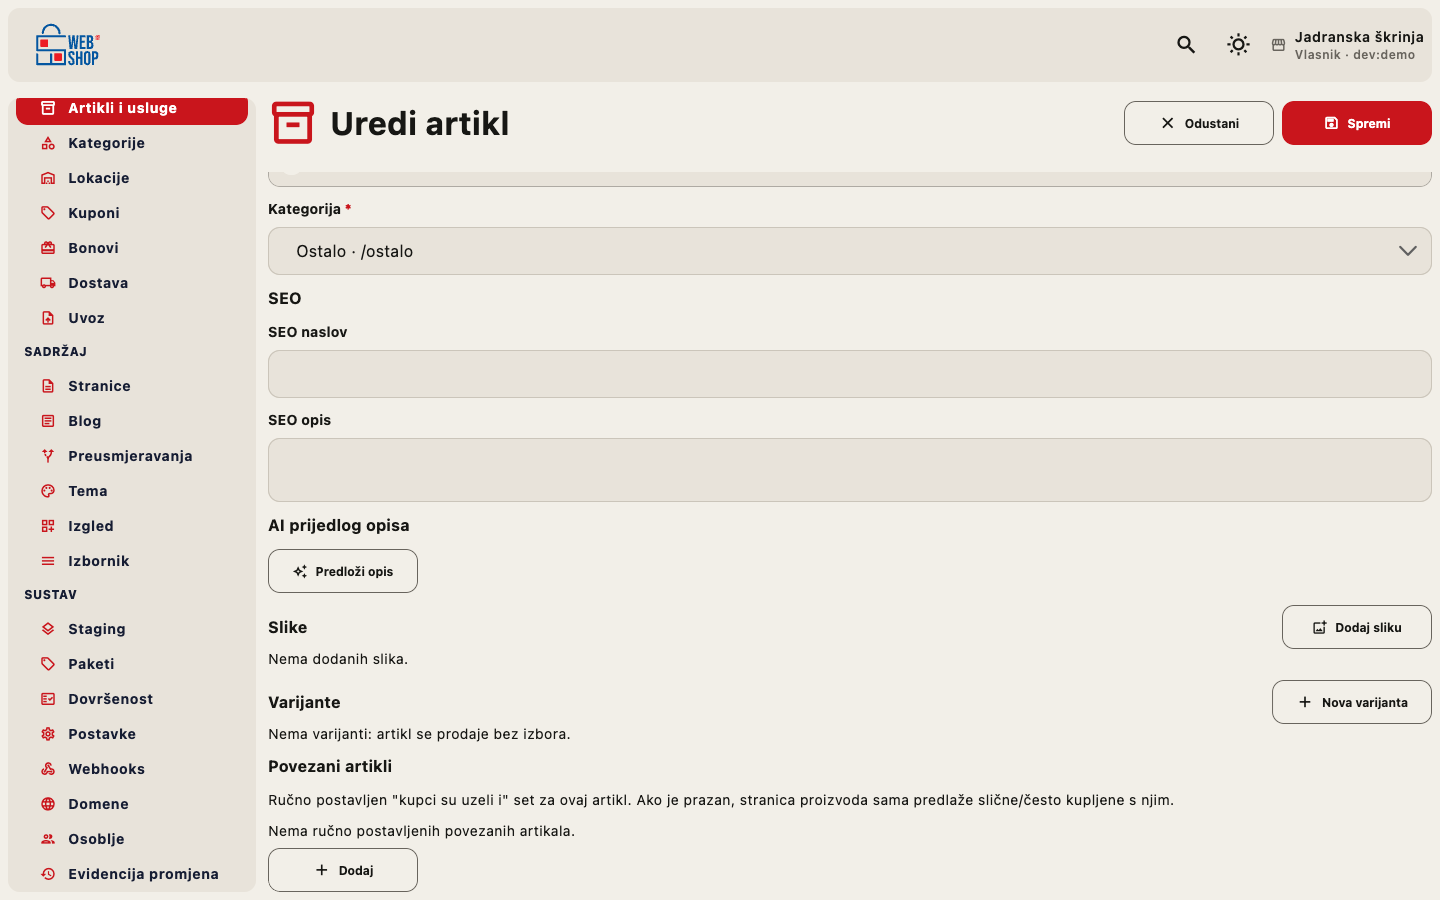Click into the SEO opis text area
1440x900 pixels.
pos(850,470)
